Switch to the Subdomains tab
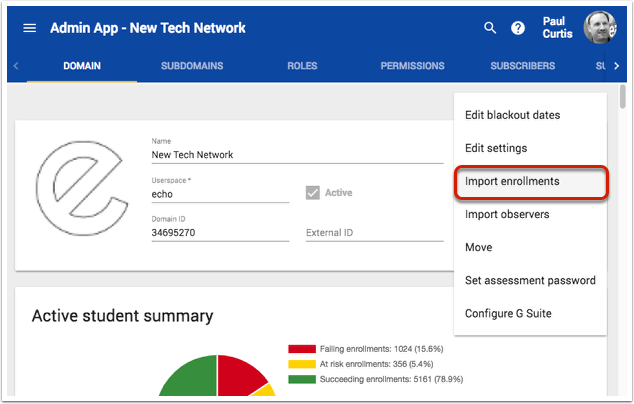 point(192,66)
